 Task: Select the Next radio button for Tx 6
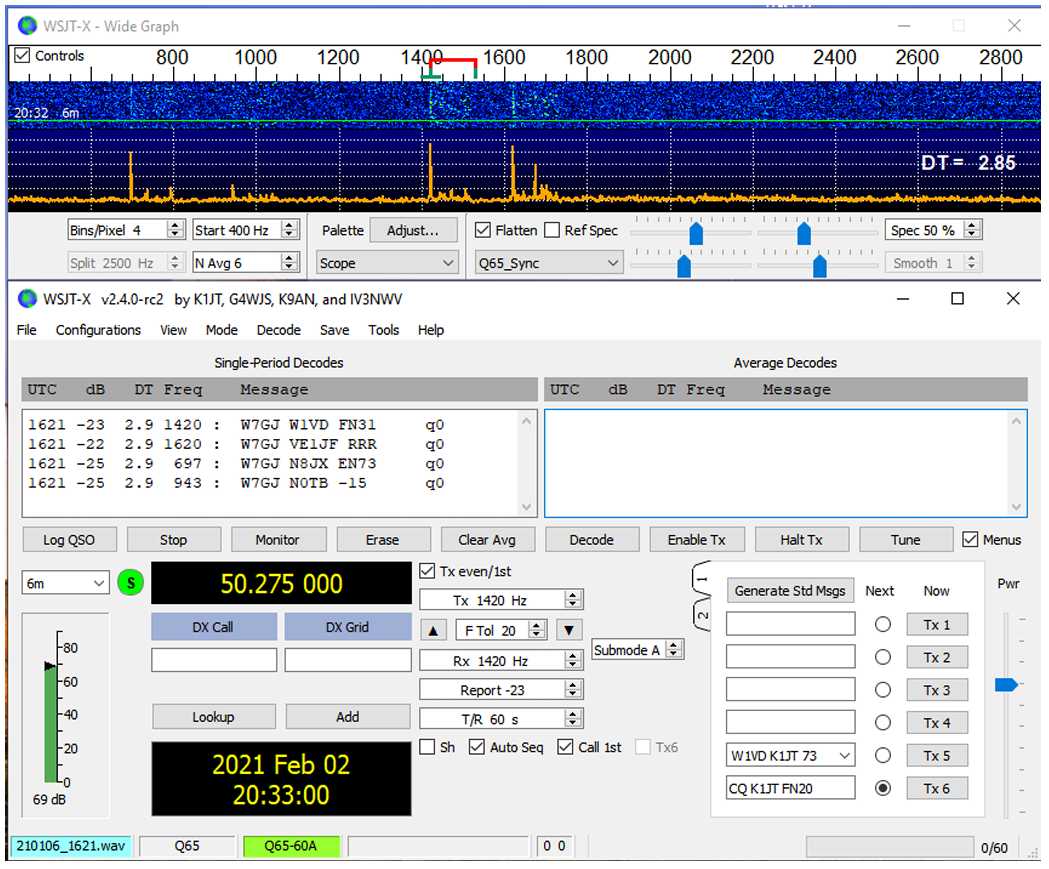point(883,789)
